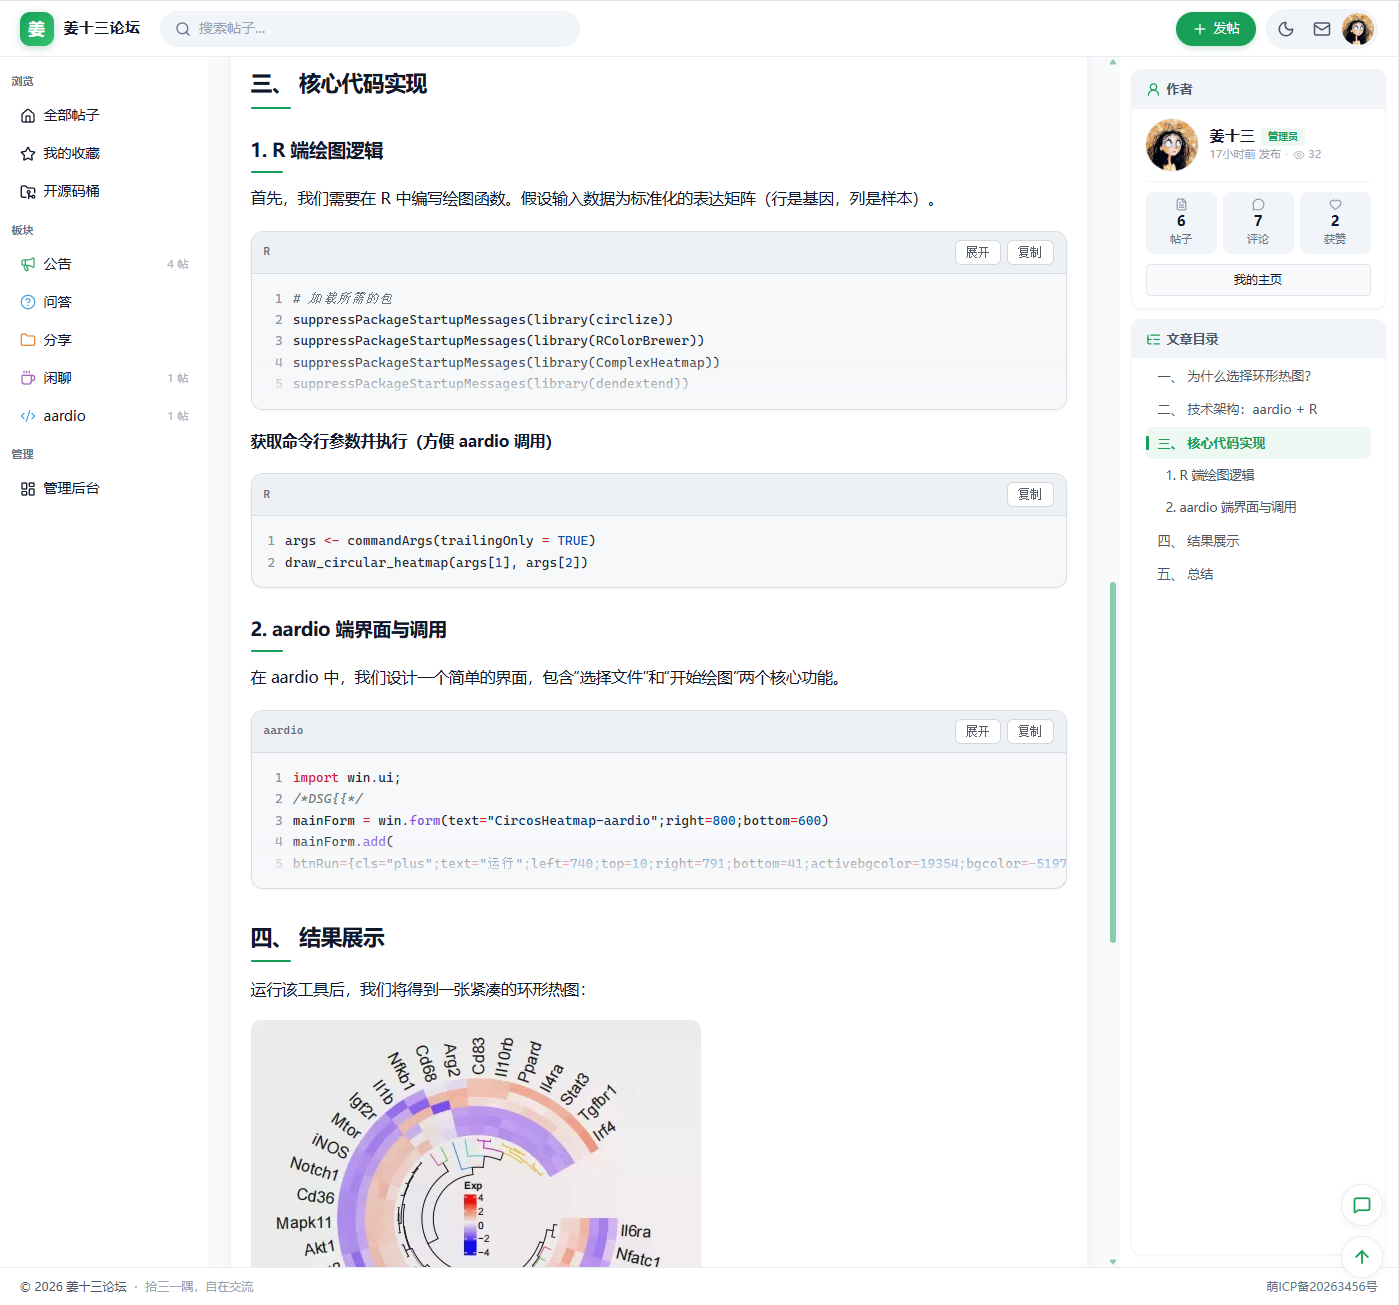The width and height of the screenshot is (1399, 1305).
Task: Open 我的主页 profile button
Action: pos(1258,280)
